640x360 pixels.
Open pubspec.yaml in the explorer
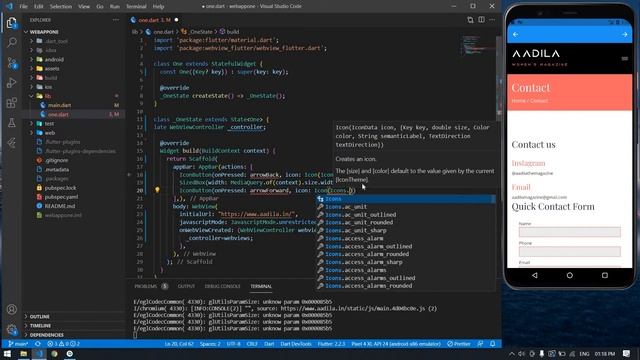click(x=61, y=197)
